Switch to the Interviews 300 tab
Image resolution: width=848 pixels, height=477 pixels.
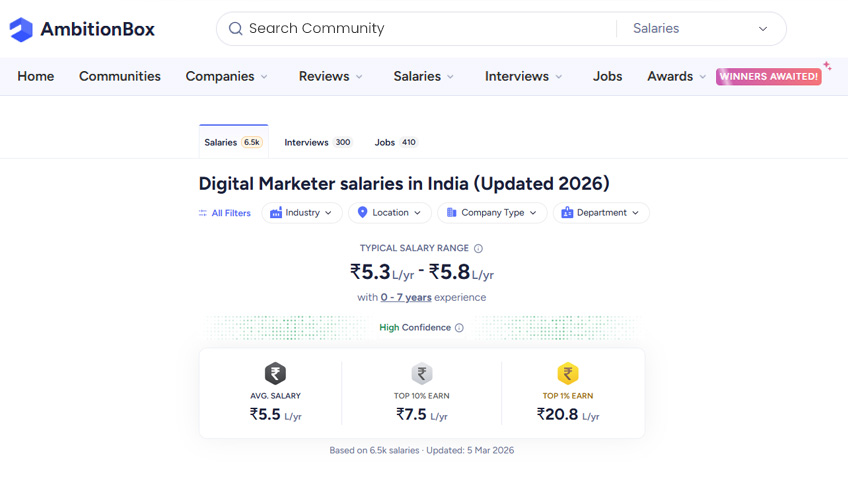click(x=318, y=142)
